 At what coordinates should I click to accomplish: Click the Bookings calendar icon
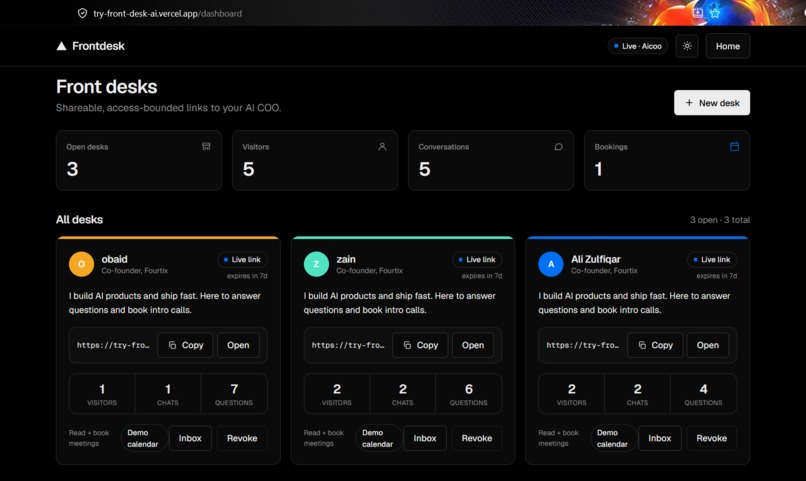[735, 146]
